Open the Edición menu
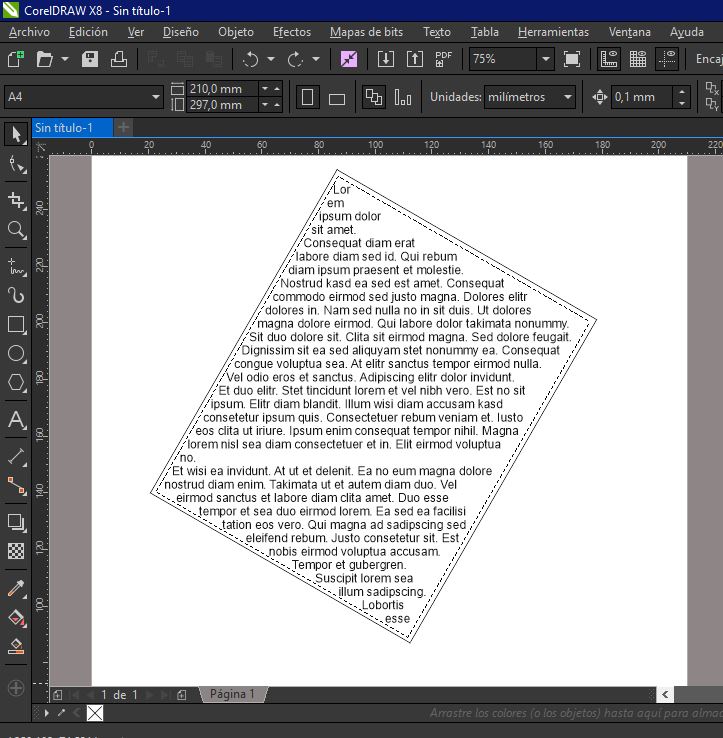Screen dimensions: 723x738 pos(88,32)
